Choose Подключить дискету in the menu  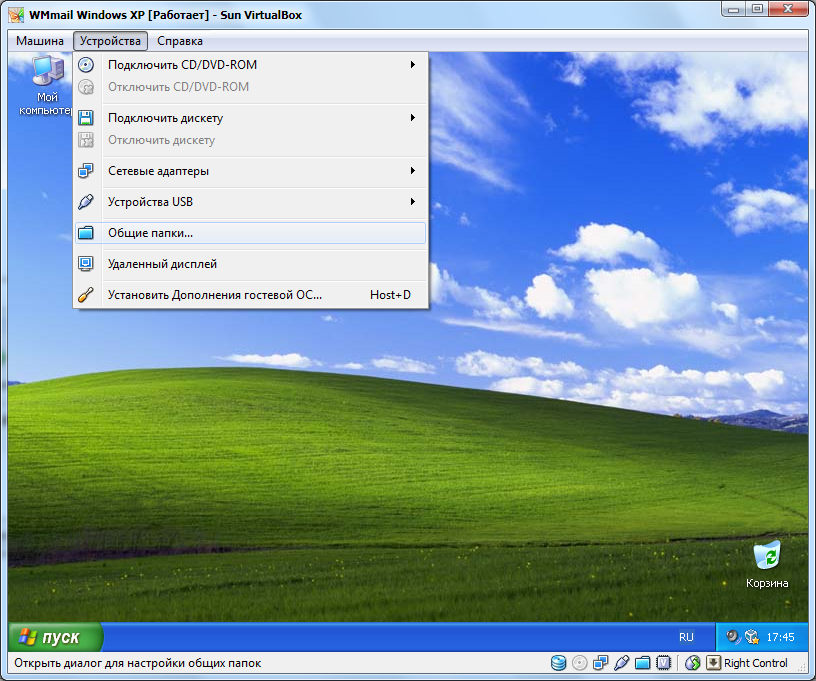[250, 118]
